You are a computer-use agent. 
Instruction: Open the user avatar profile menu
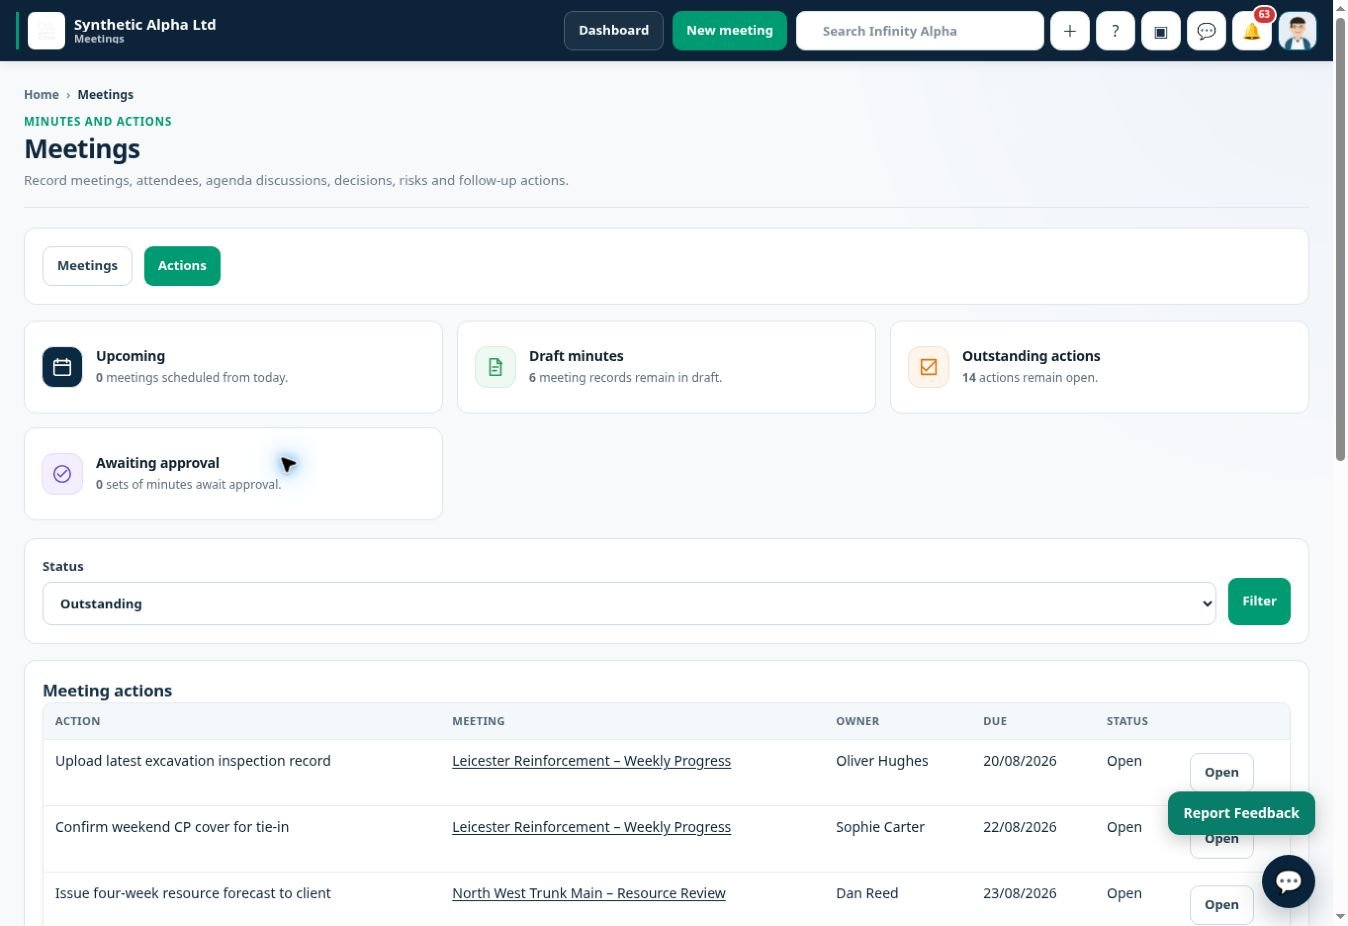tap(1297, 31)
